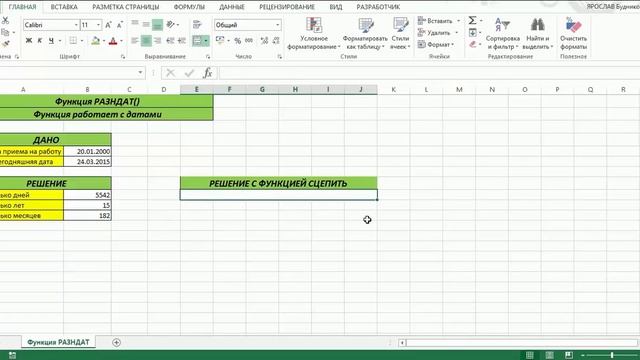Apply the fill color bucket
This screenshot has width=640, height=360.
click(x=96, y=40)
